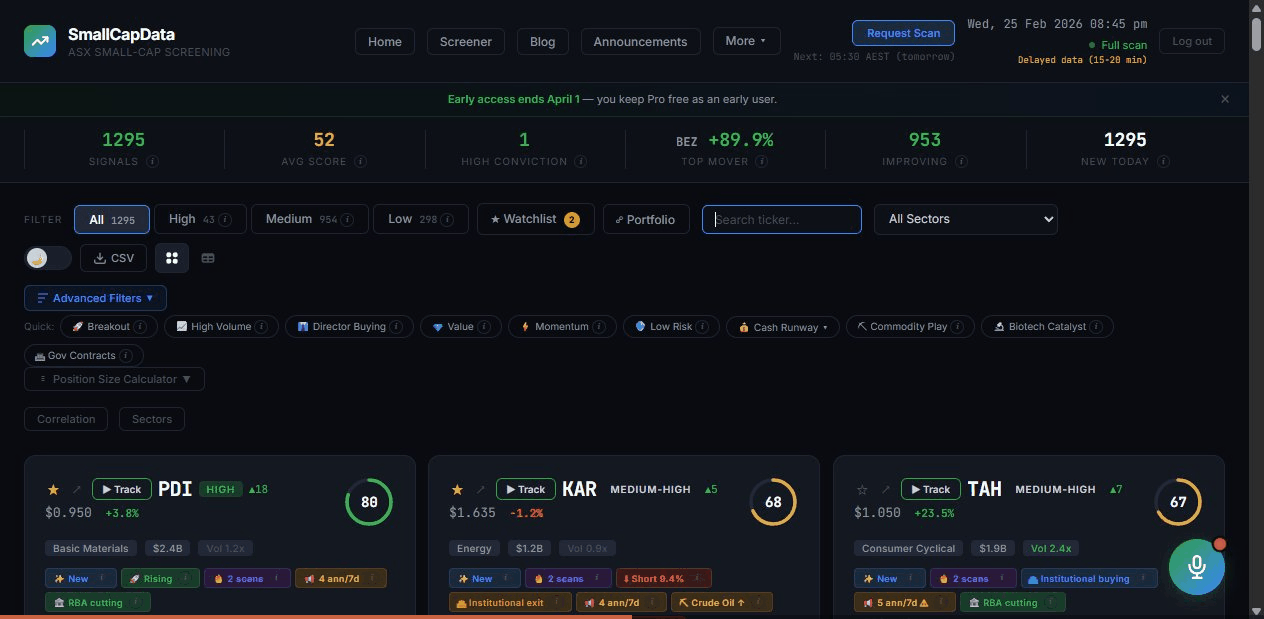Open the All Sectors dropdown
This screenshot has height=619, width=1264.
[x=964, y=219]
